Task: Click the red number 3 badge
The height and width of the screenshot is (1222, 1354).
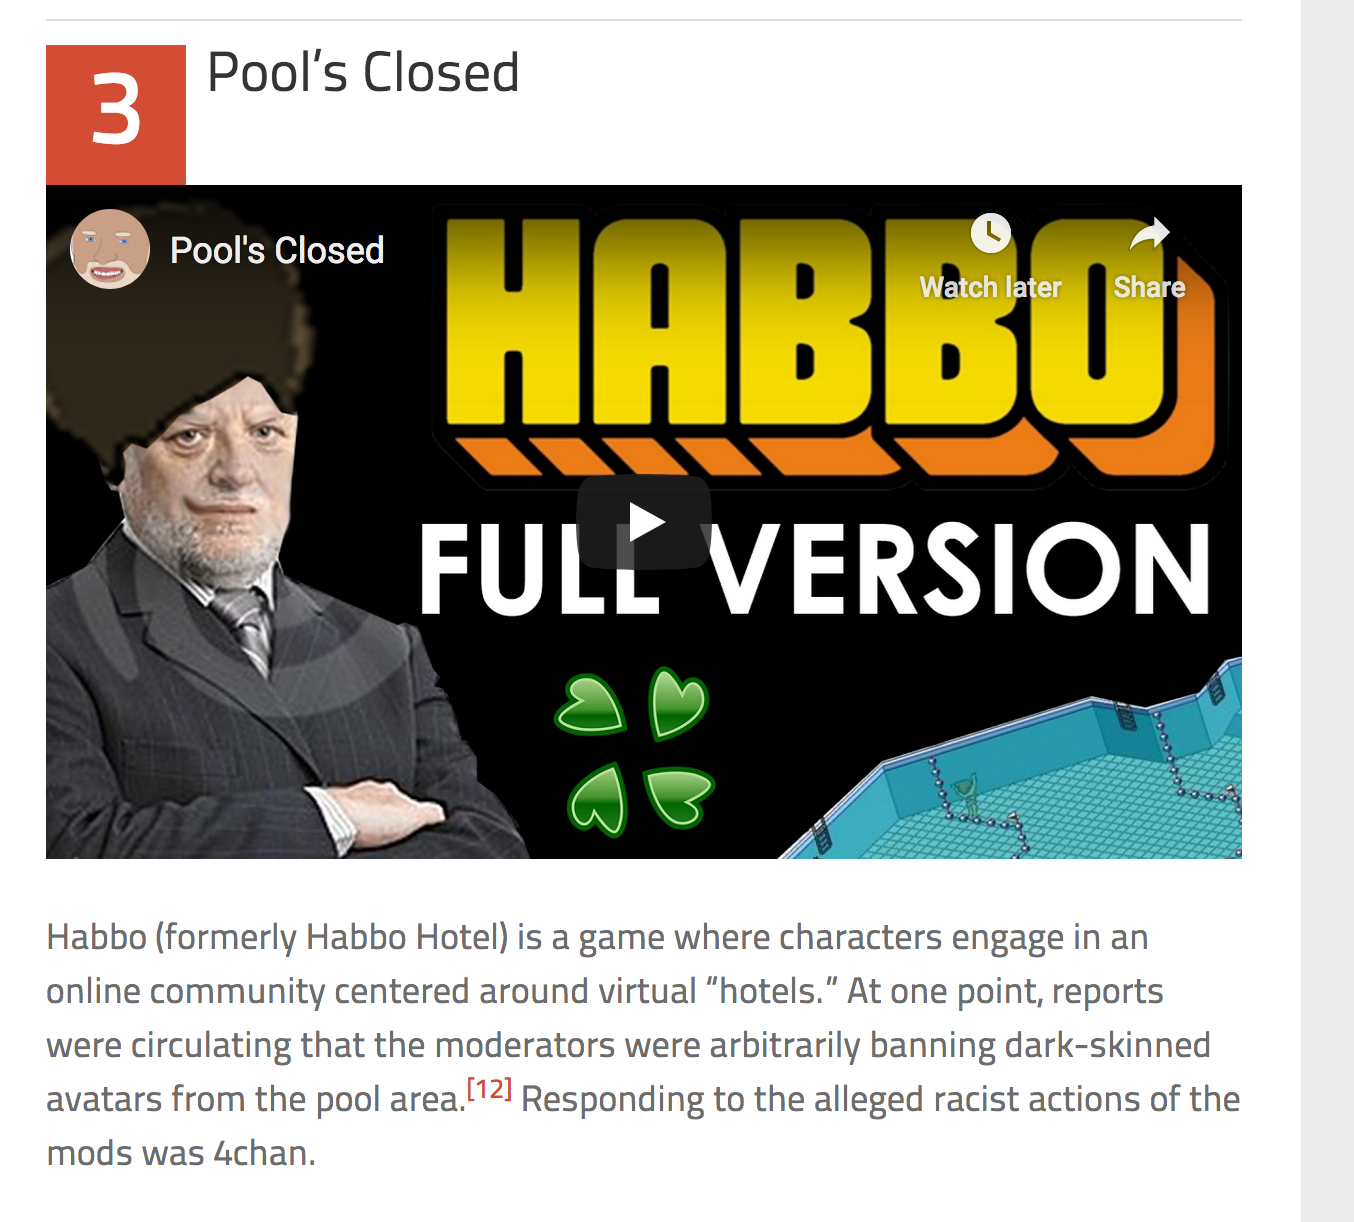Action: point(116,115)
